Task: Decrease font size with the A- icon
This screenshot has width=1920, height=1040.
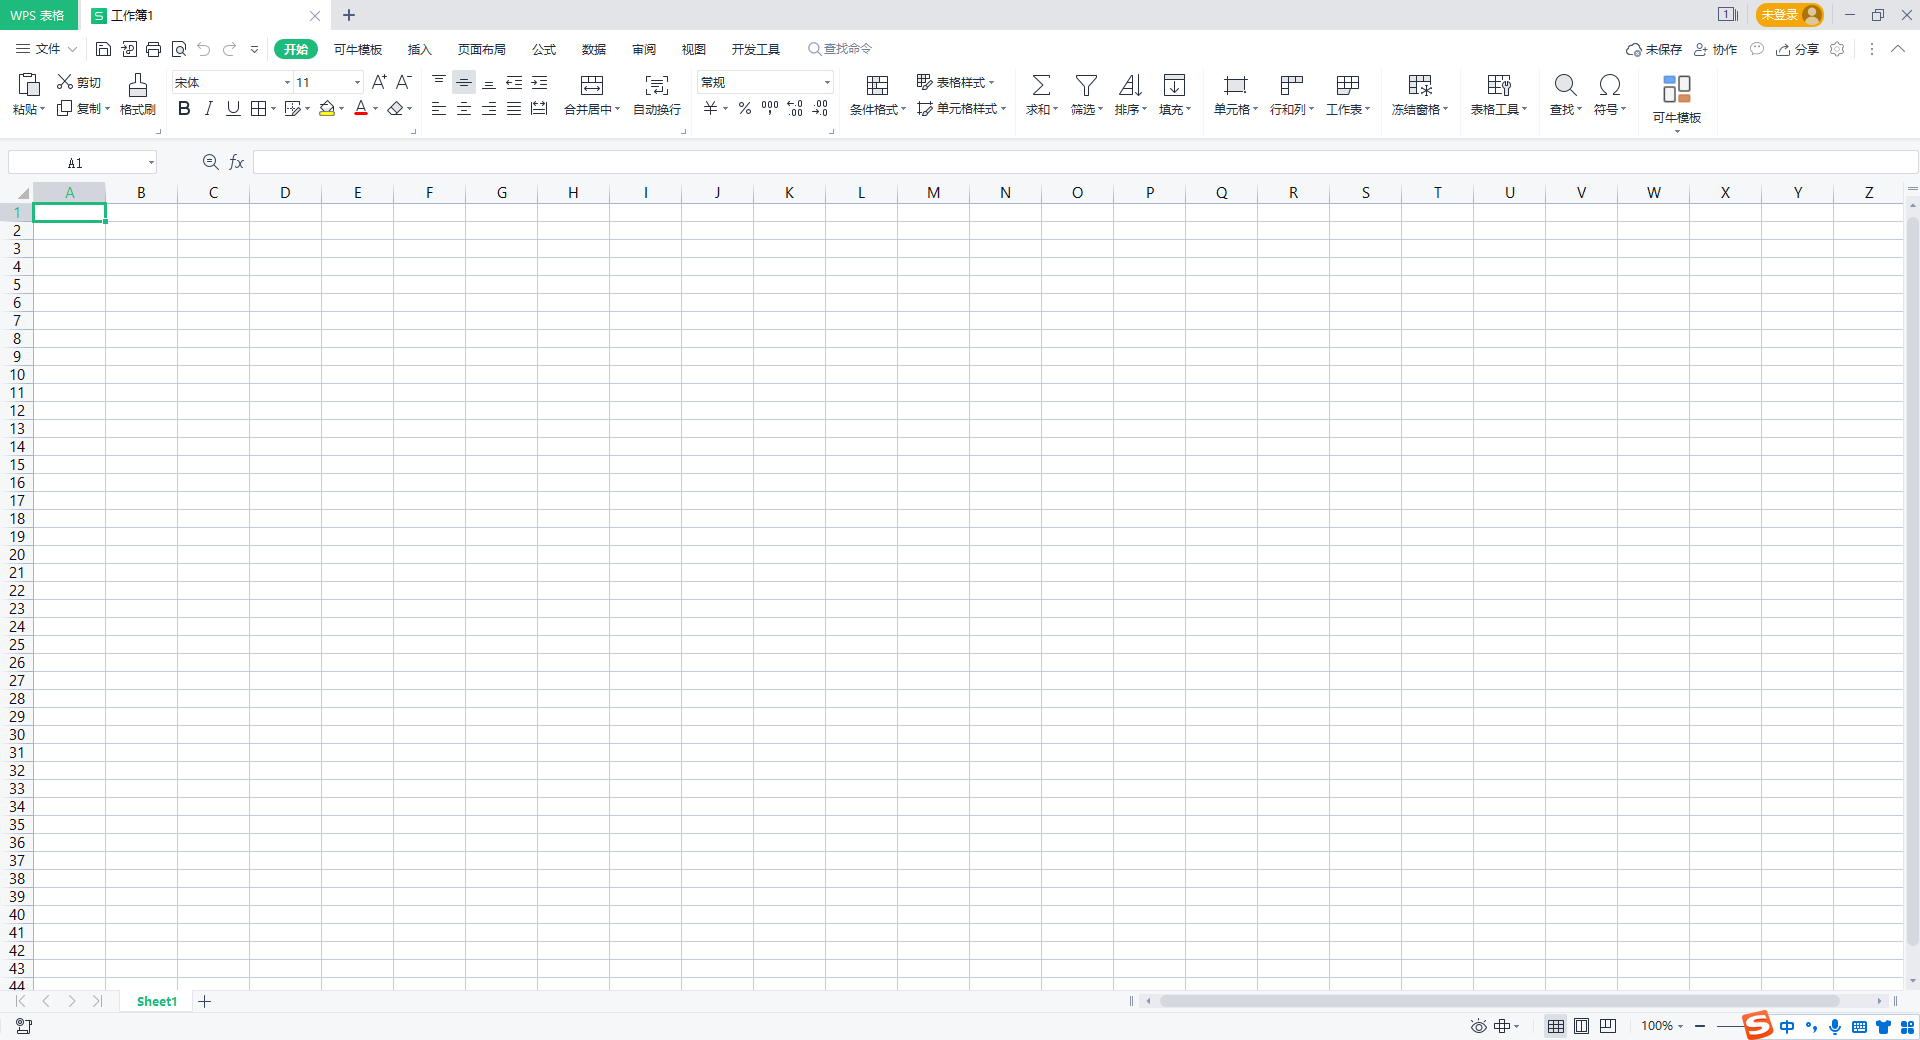Action: tap(404, 82)
